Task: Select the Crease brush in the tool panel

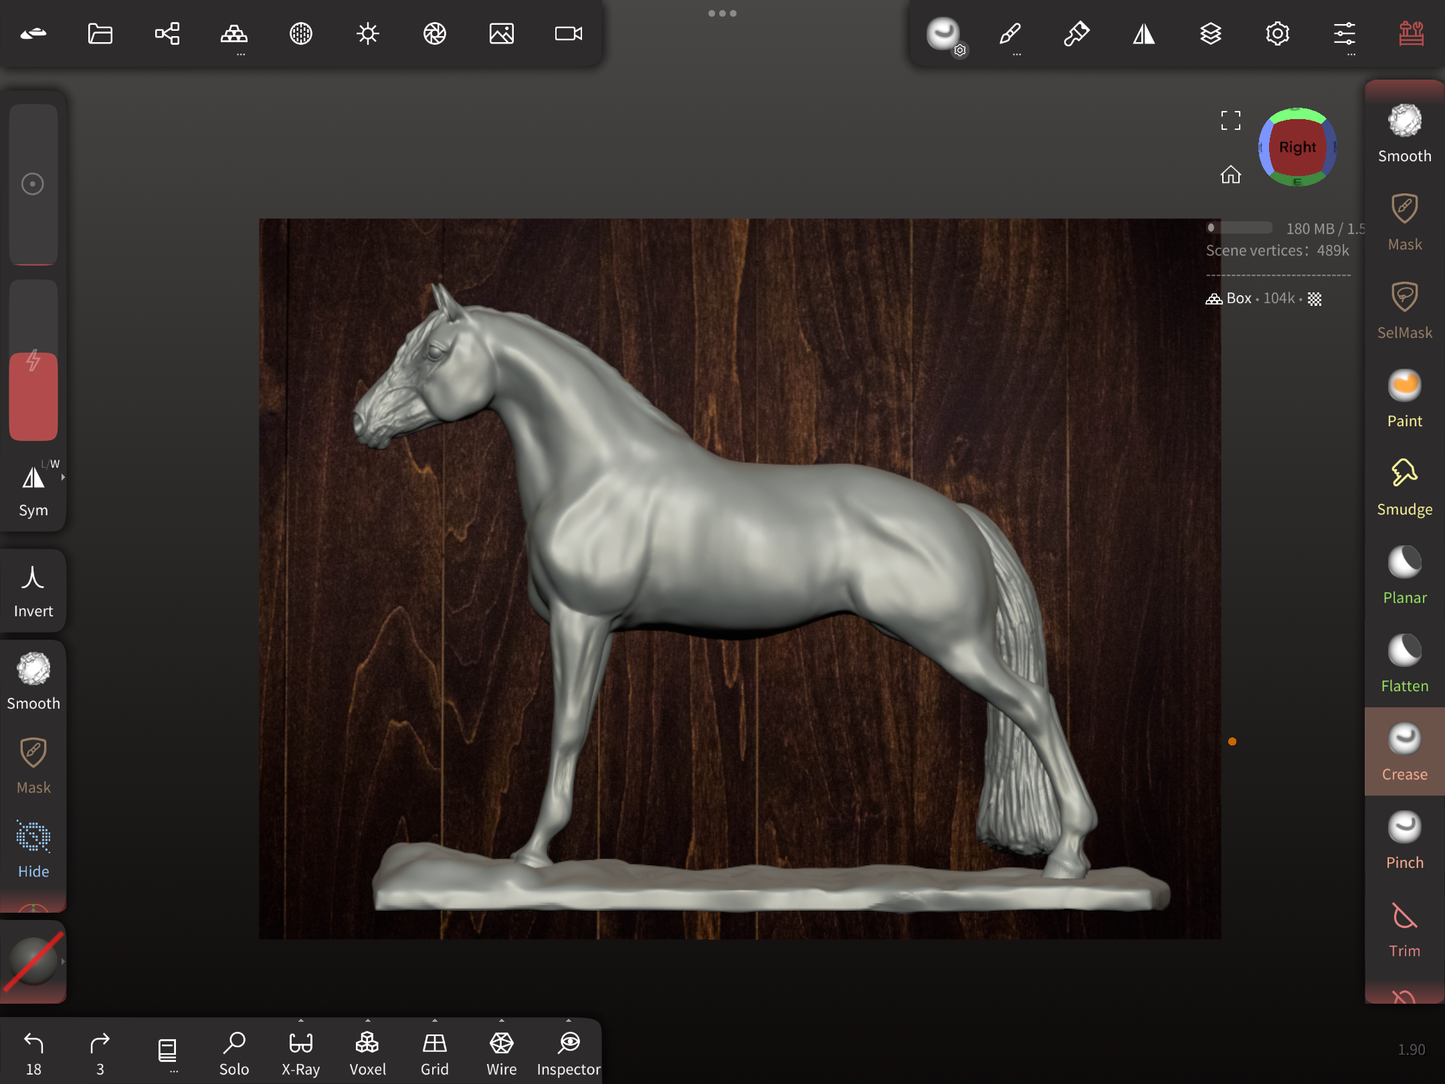Action: point(1404,751)
